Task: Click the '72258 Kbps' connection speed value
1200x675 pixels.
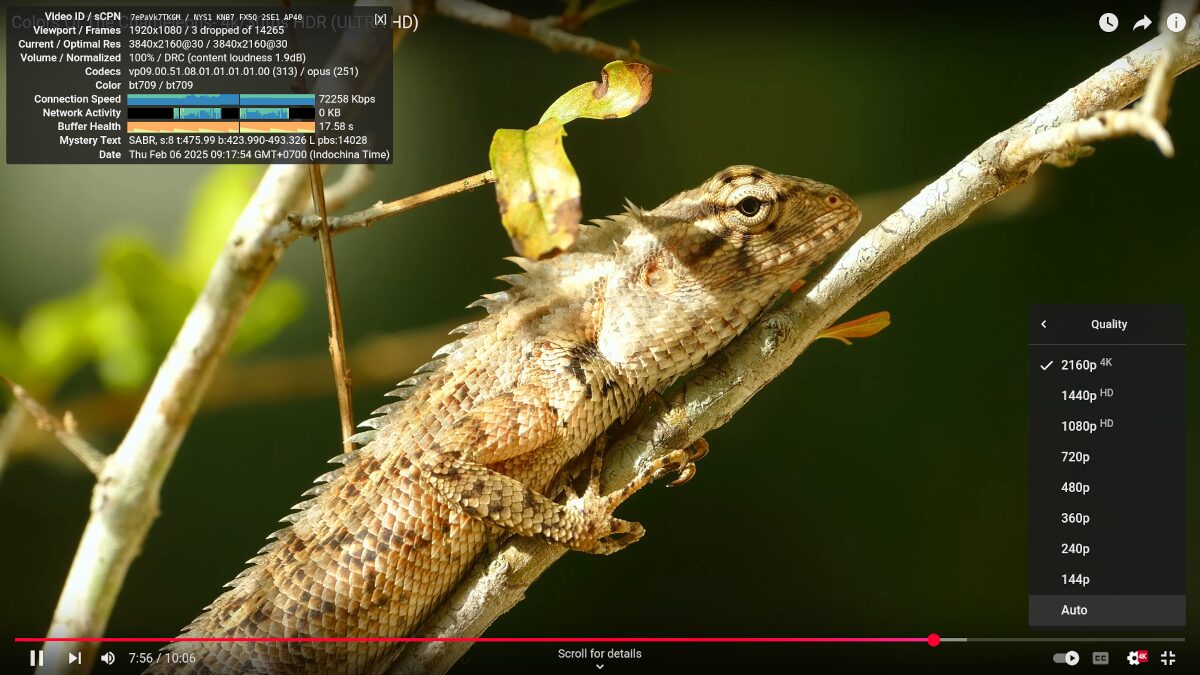Action: coord(347,99)
